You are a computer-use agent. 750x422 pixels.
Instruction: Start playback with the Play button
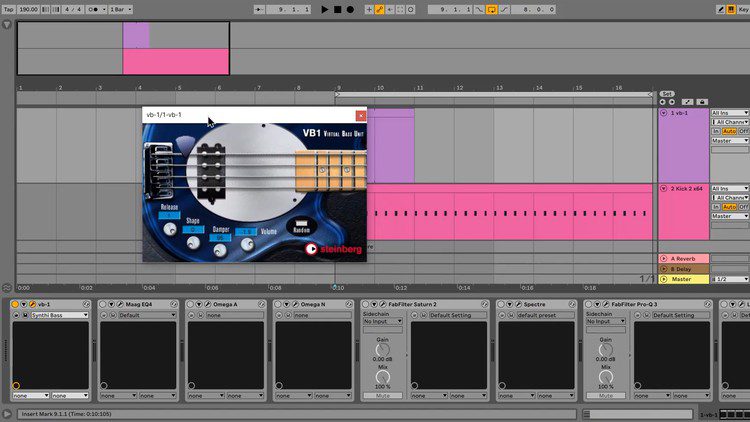coord(325,9)
